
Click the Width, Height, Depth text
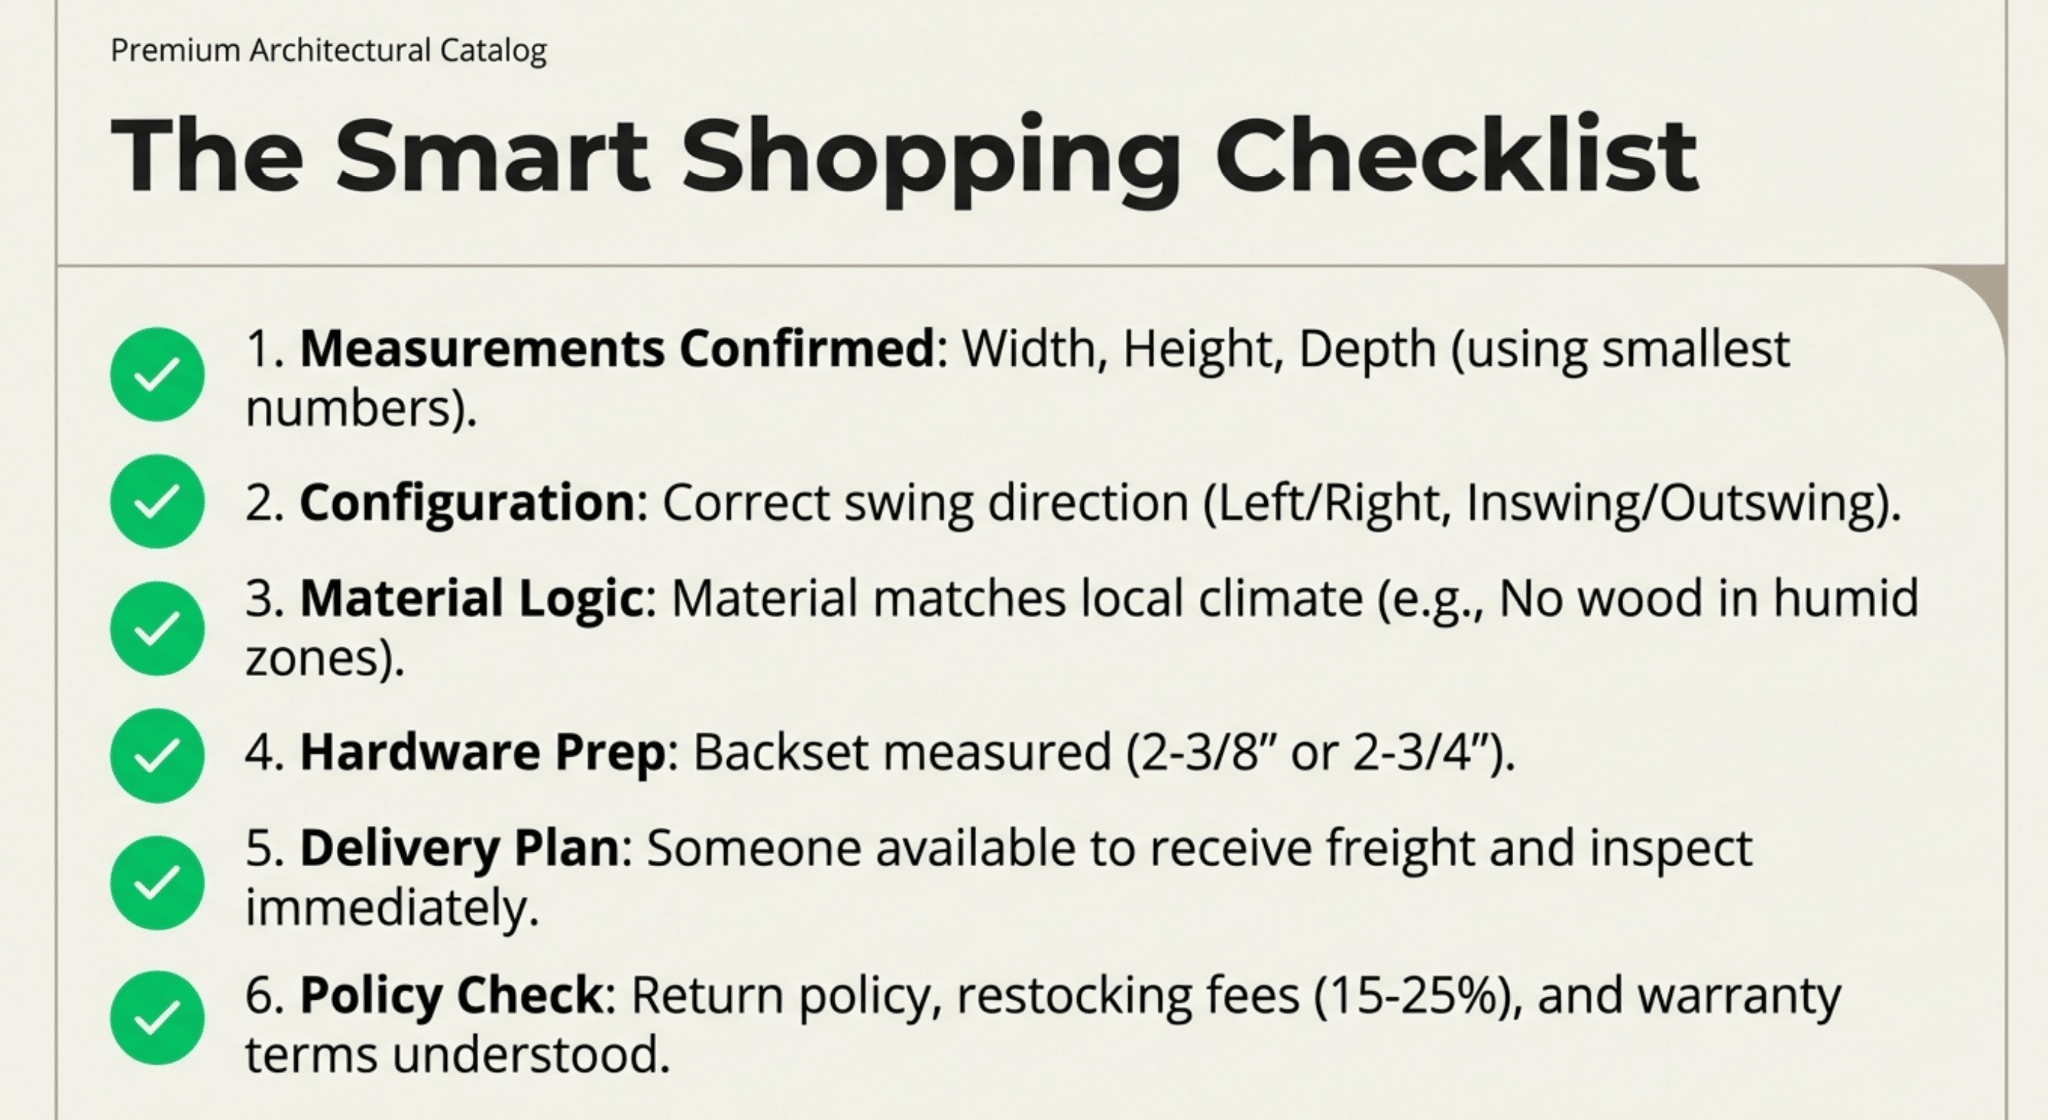coord(1196,349)
